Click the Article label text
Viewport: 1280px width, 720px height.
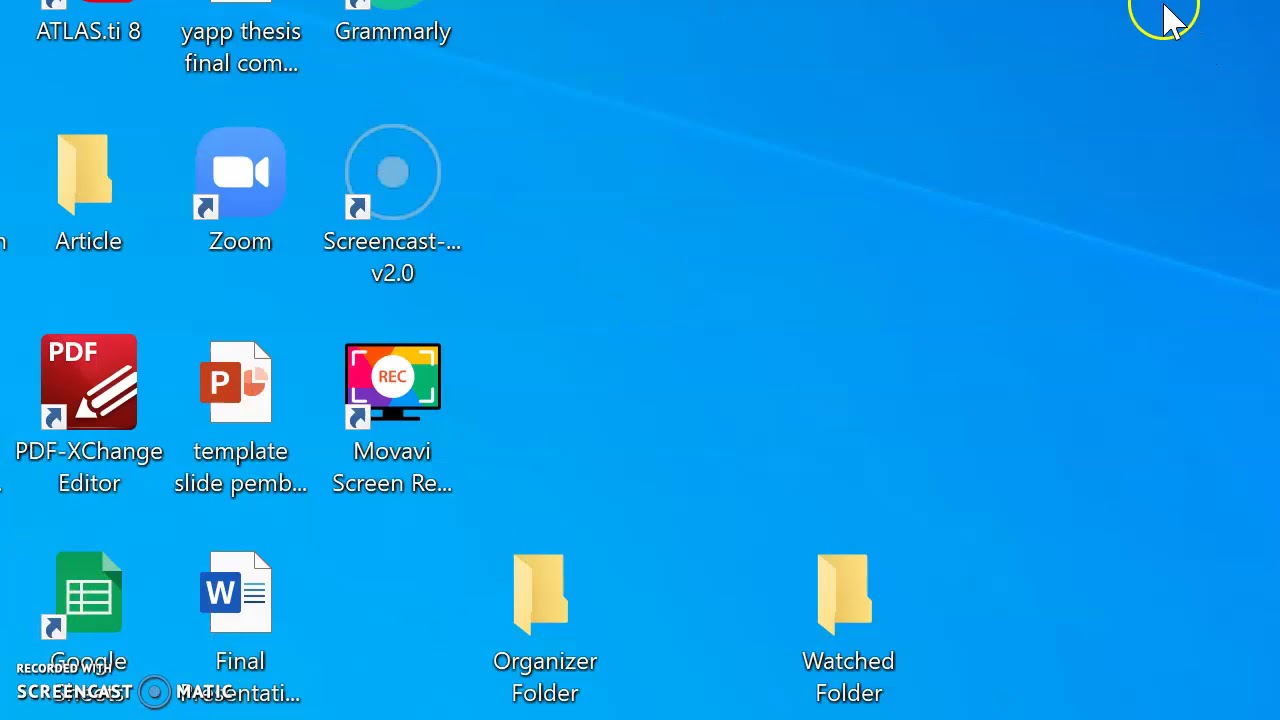[88, 241]
